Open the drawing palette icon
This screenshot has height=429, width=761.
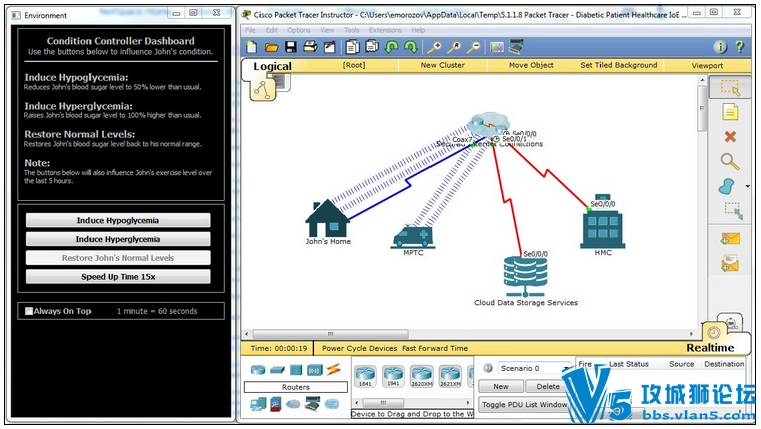[497, 47]
